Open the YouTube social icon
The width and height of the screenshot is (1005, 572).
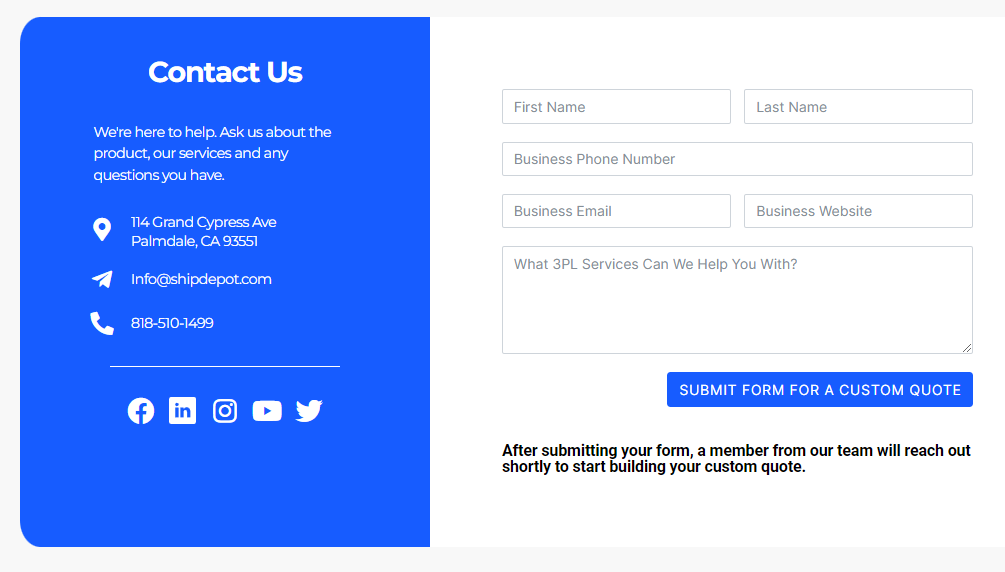267,411
